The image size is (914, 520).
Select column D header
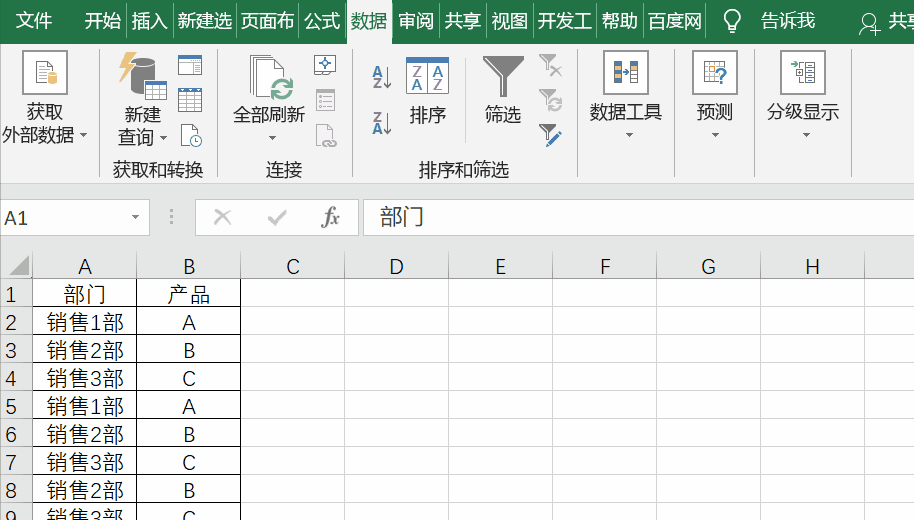tap(396, 266)
